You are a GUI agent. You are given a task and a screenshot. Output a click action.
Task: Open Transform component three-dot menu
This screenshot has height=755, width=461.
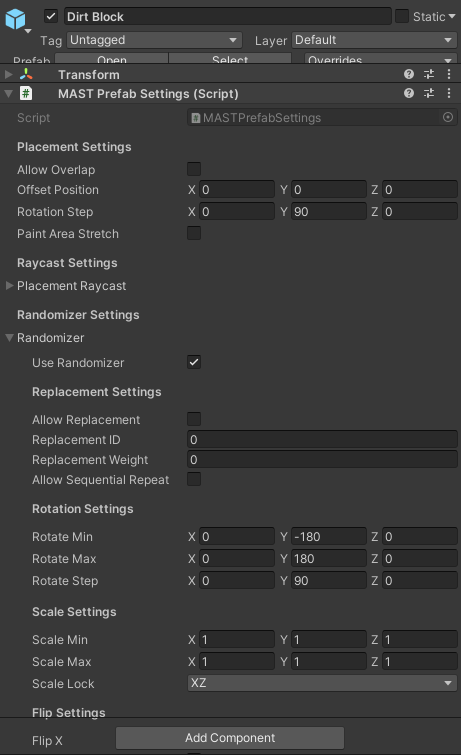(449, 74)
